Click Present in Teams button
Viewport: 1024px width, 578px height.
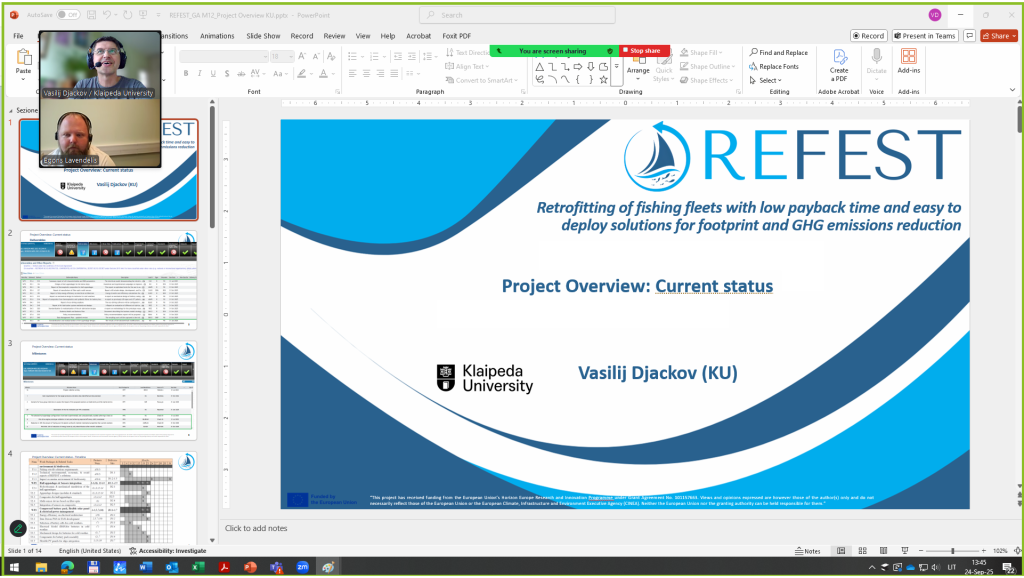[925, 36]
